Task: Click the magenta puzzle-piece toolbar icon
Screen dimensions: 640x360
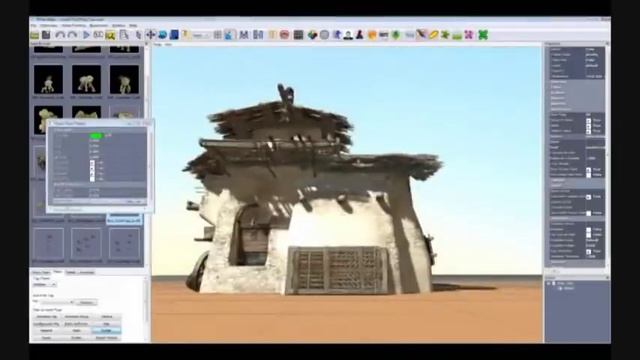Action: pos(469,35)
